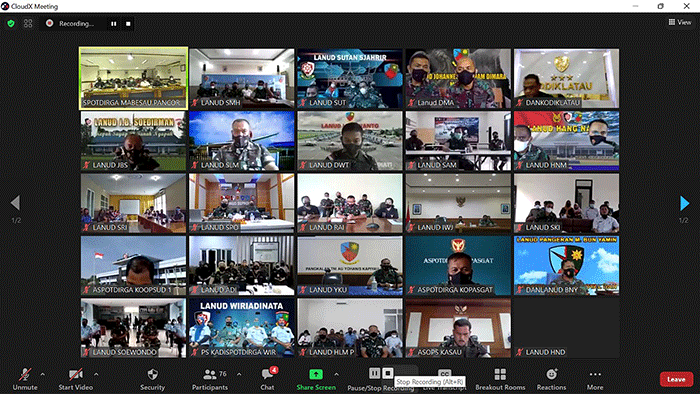Select the LANUD IWJ video tile
The height and width of the screenshot is (394, 700).
(458, 203)
